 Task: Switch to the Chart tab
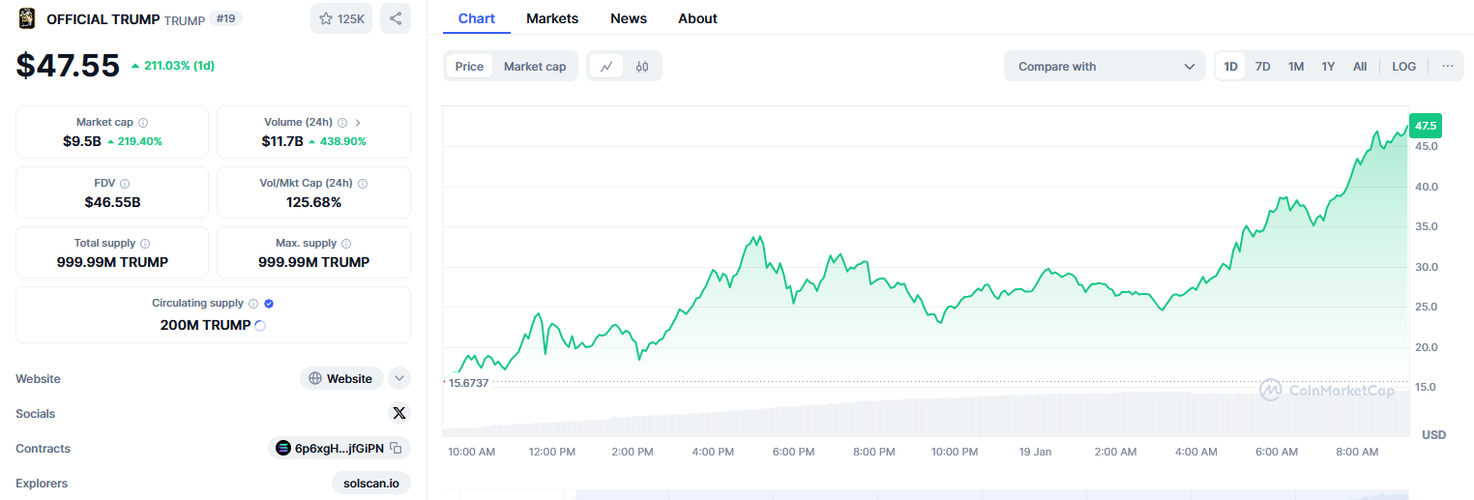tap(477, 18)
